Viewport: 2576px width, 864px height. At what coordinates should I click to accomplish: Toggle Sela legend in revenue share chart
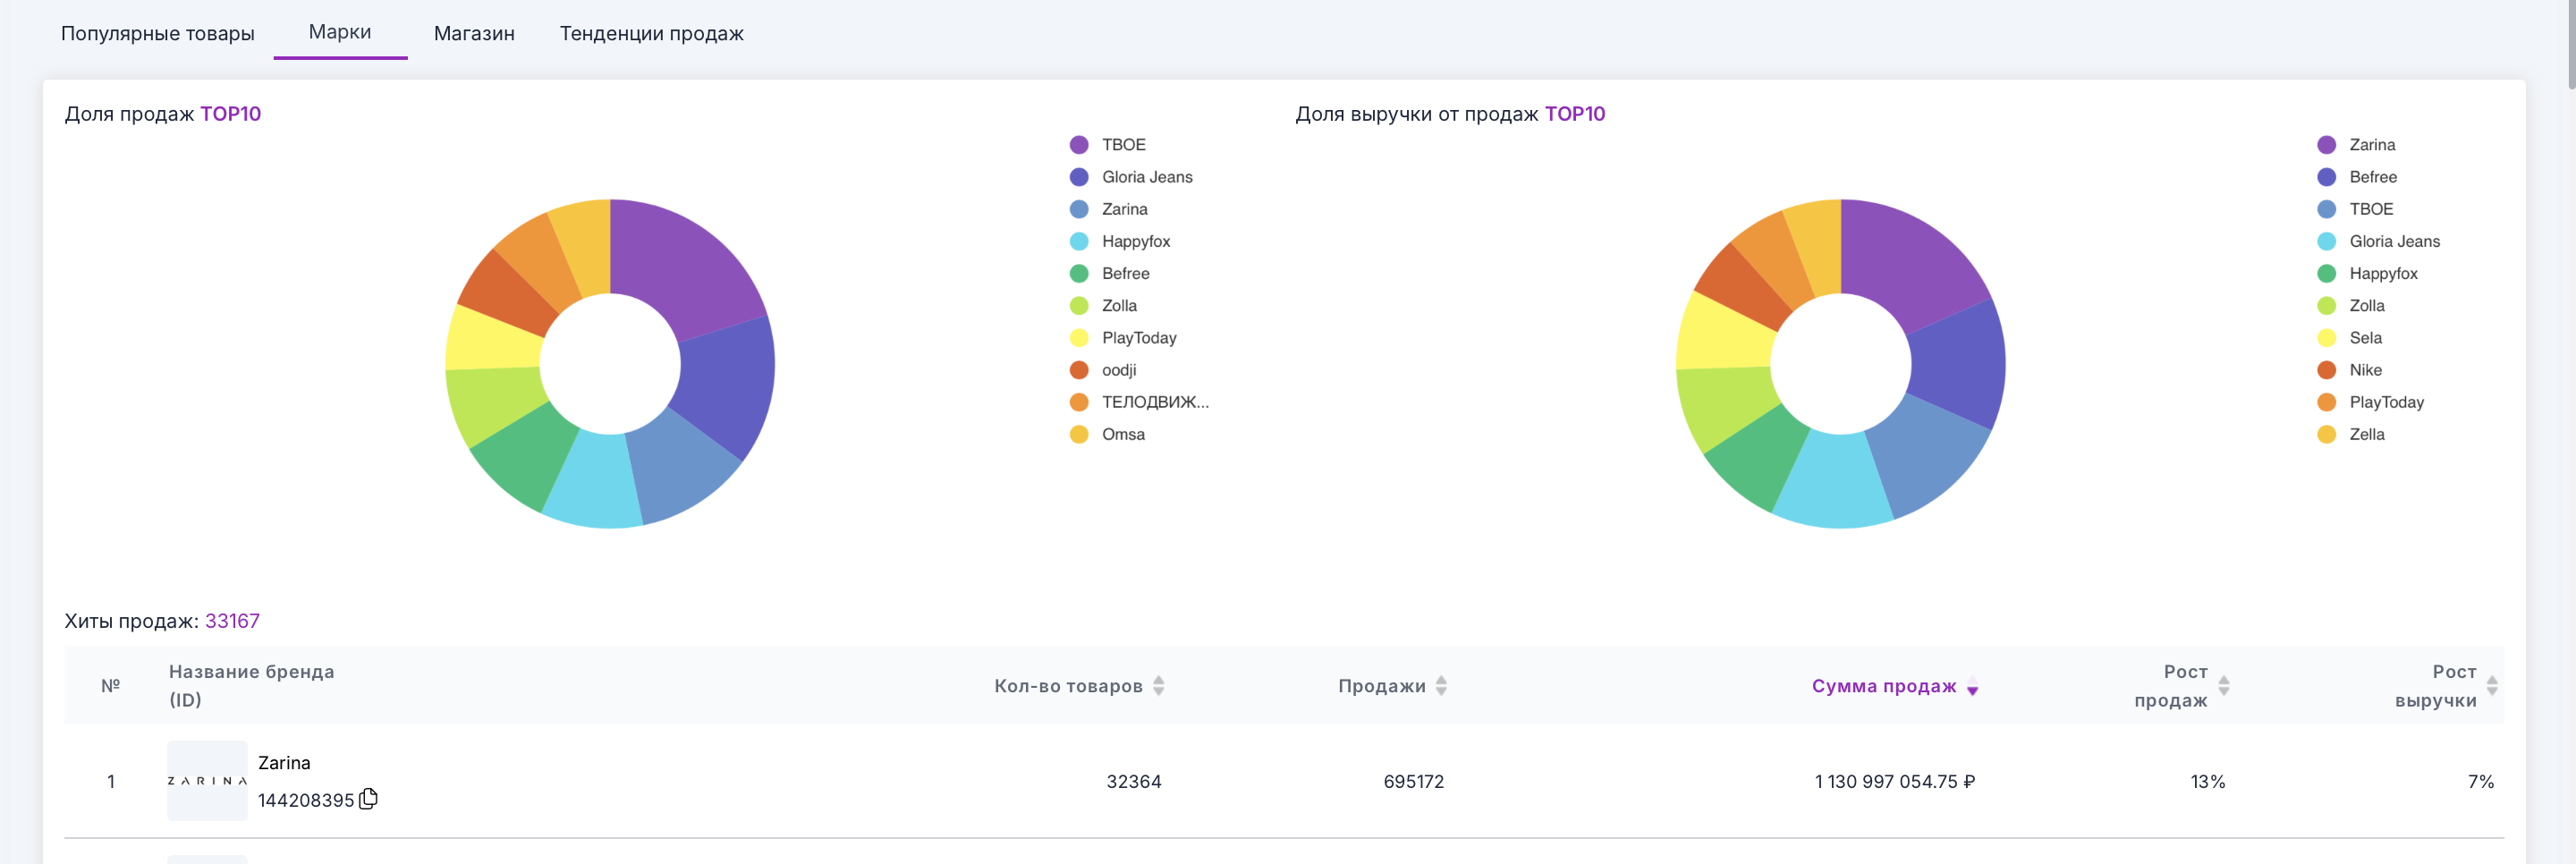pyautogui.click(x=2350, y=337)
